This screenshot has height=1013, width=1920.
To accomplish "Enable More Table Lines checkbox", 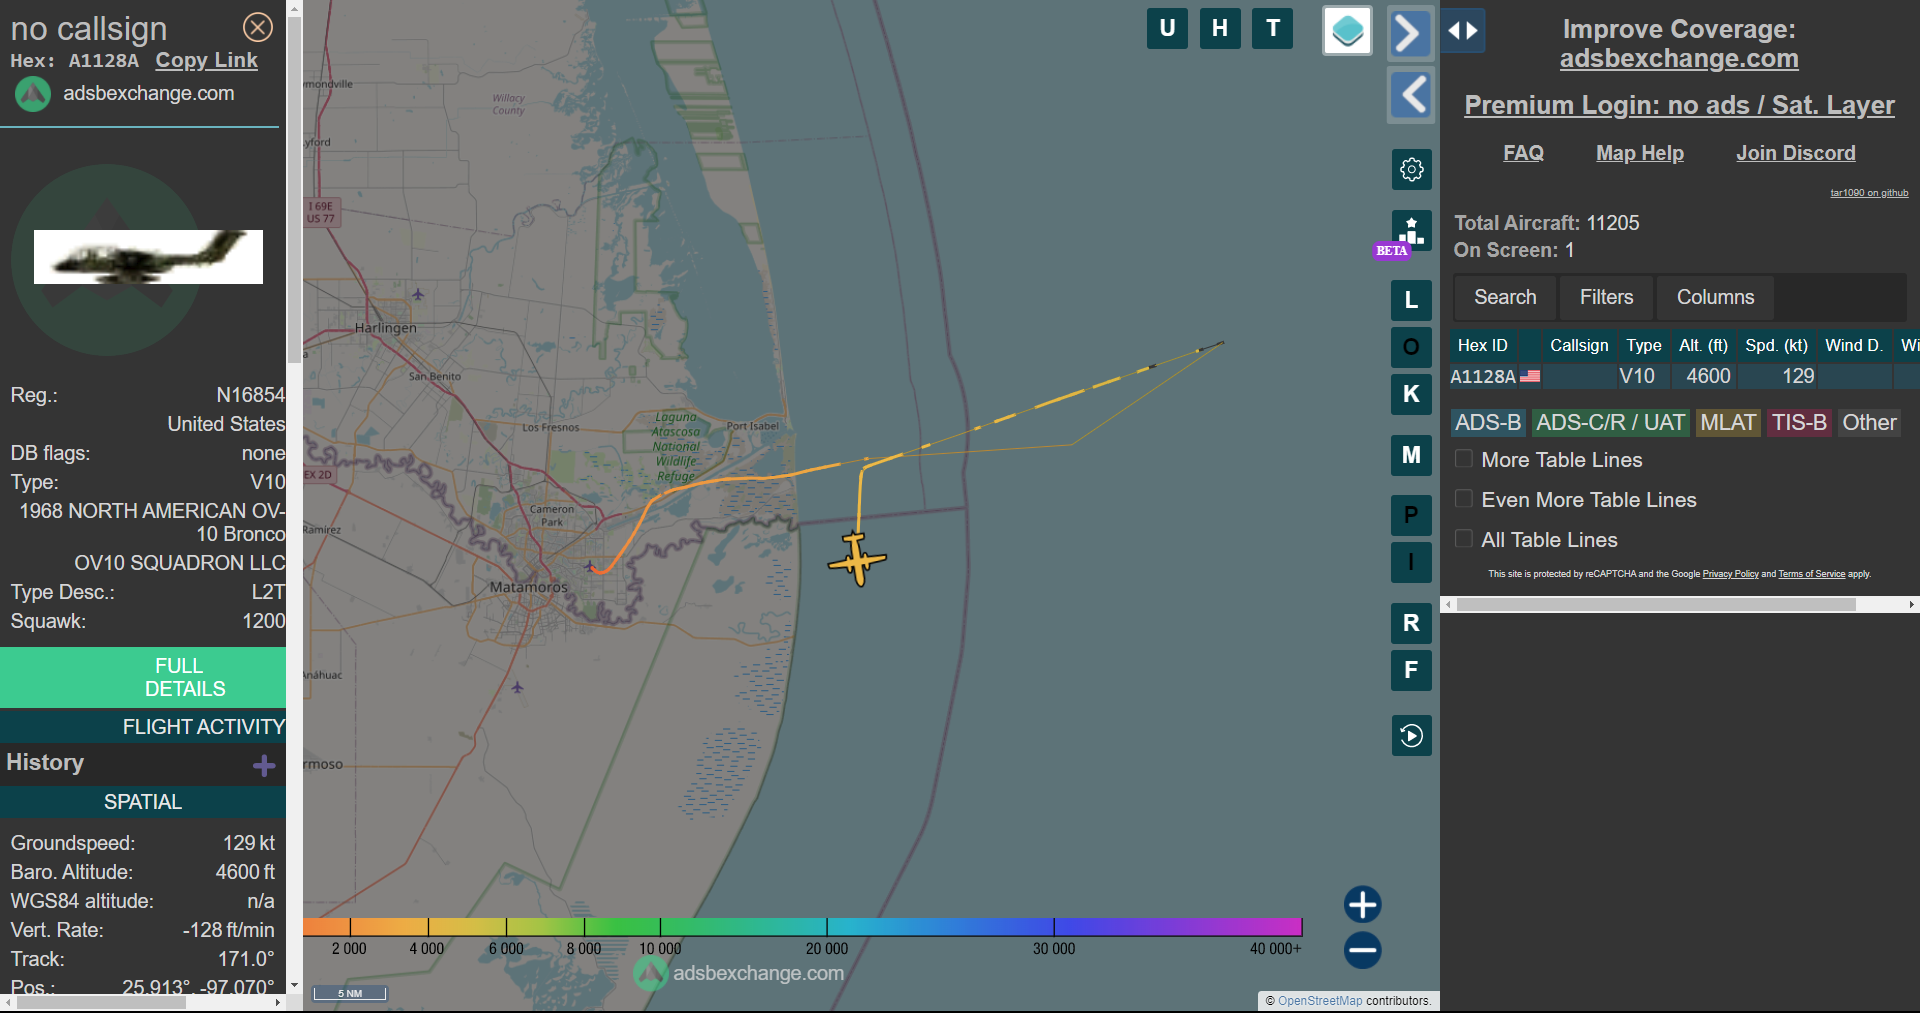I will (x=1464, y=459).
